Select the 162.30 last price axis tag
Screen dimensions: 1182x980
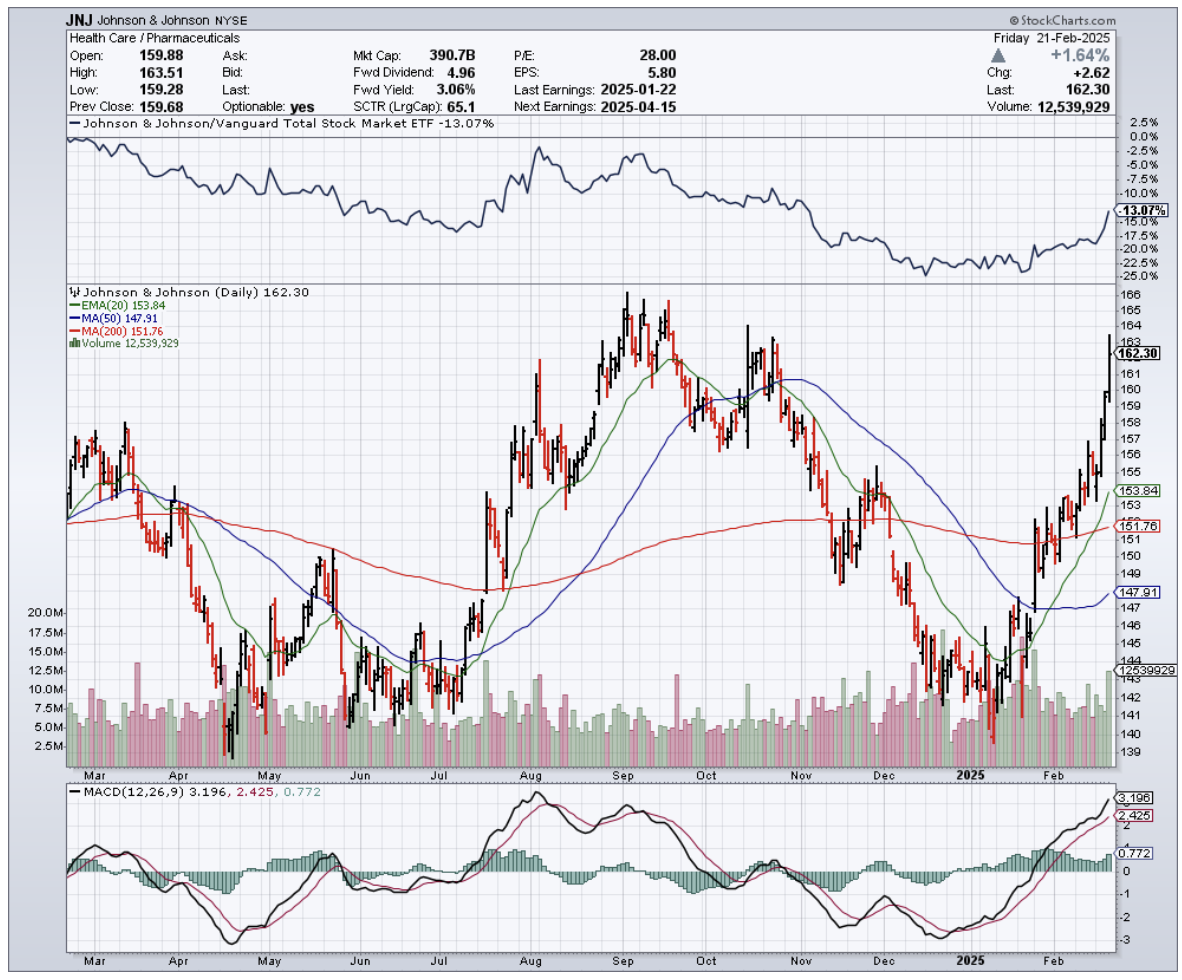1138,353
